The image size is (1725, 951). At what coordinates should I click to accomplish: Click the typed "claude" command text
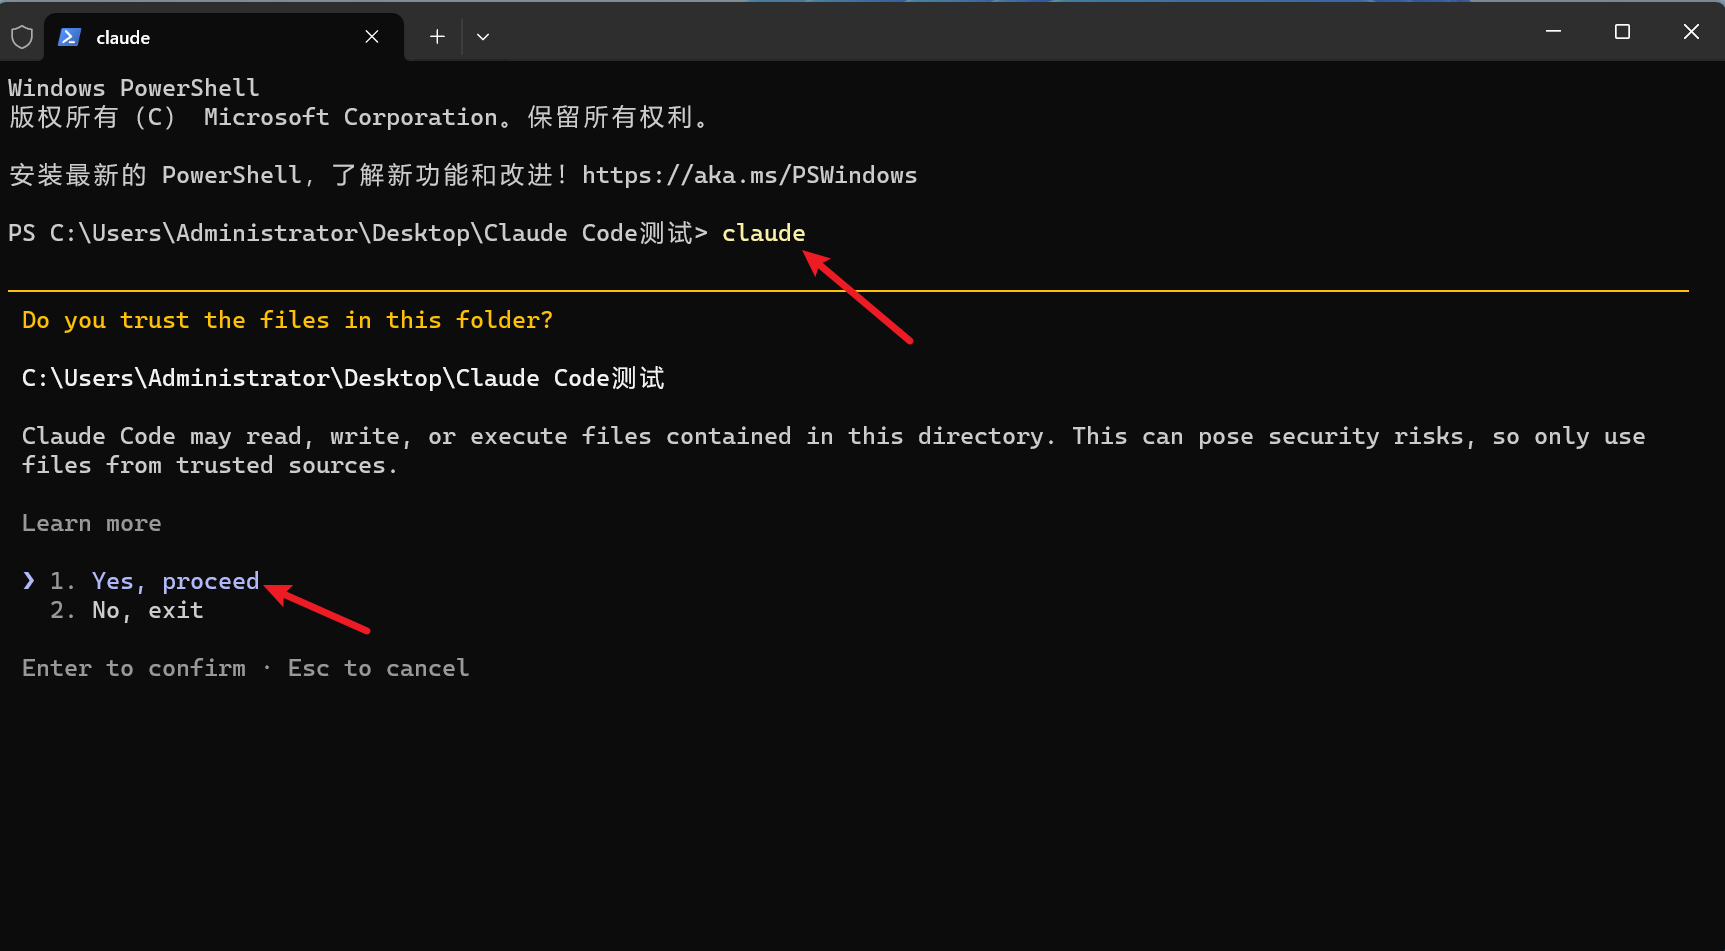tap(763, 233)
